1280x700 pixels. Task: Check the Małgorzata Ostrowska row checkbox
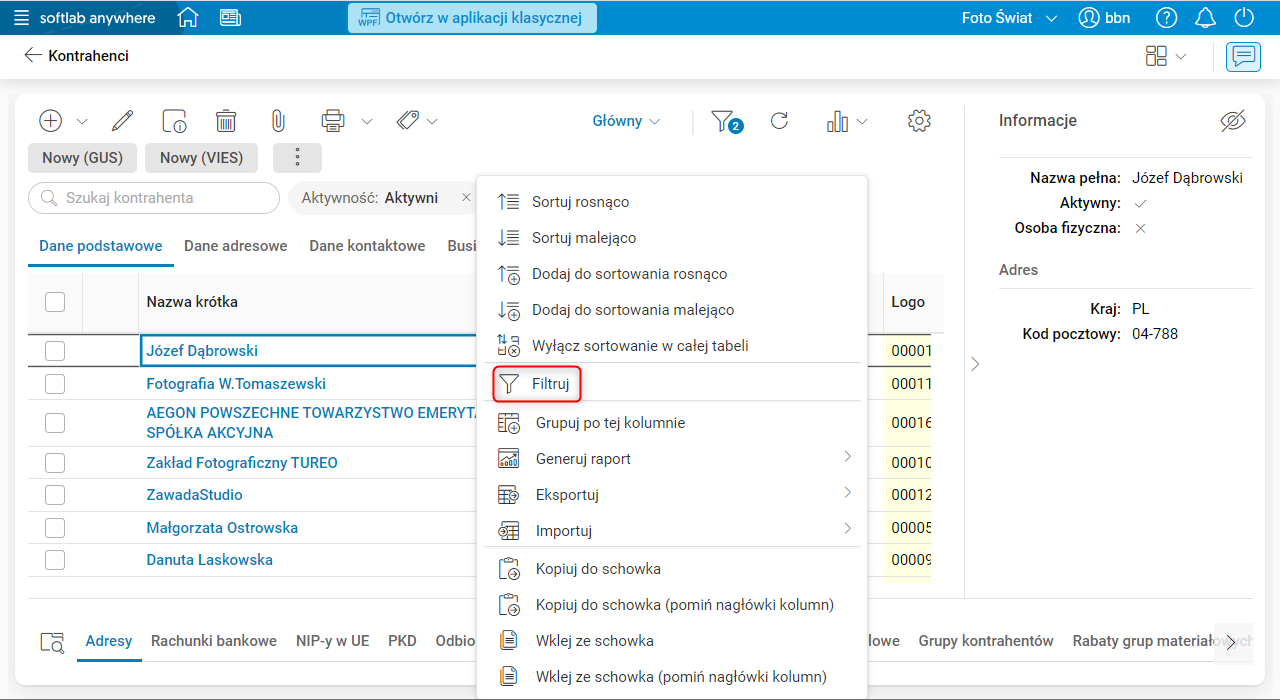point(55,528)
